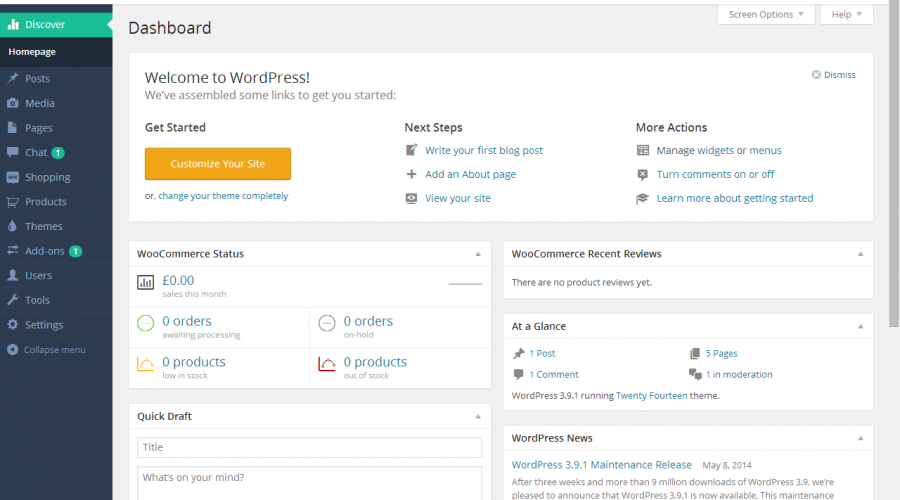This screenshot has height=500, width=900.
Task: Open the Help dropdown
Action: point(846,15)
